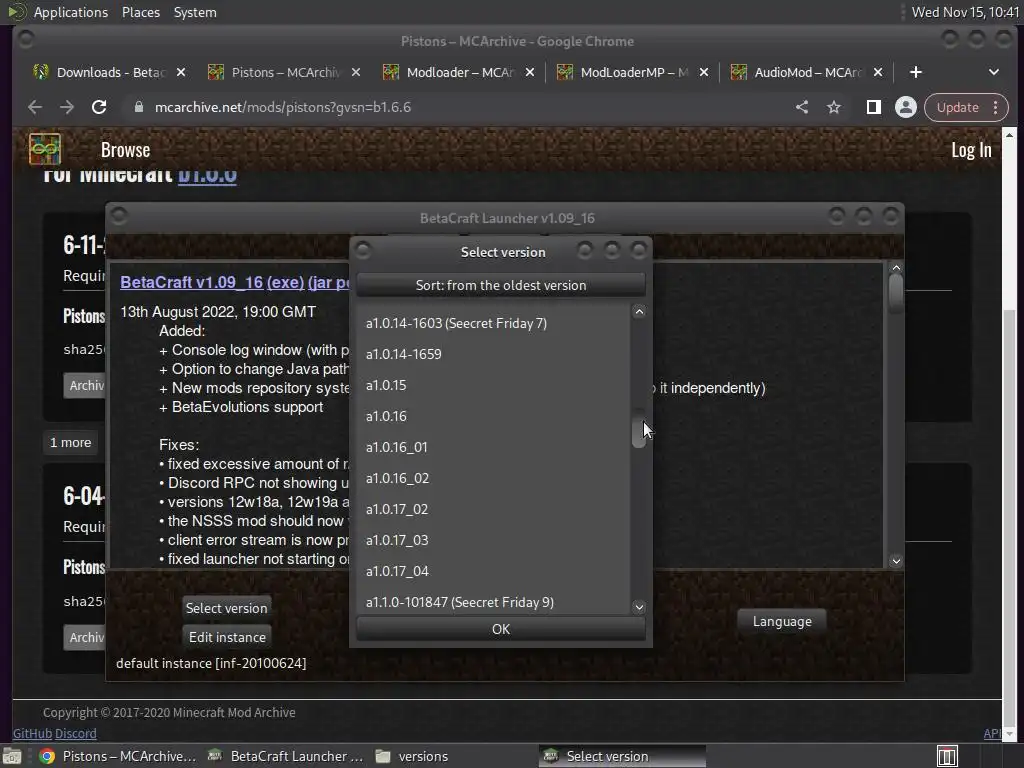1024x768 pixels.
Task: Select version a1.0.17_04
Action: 494,571
